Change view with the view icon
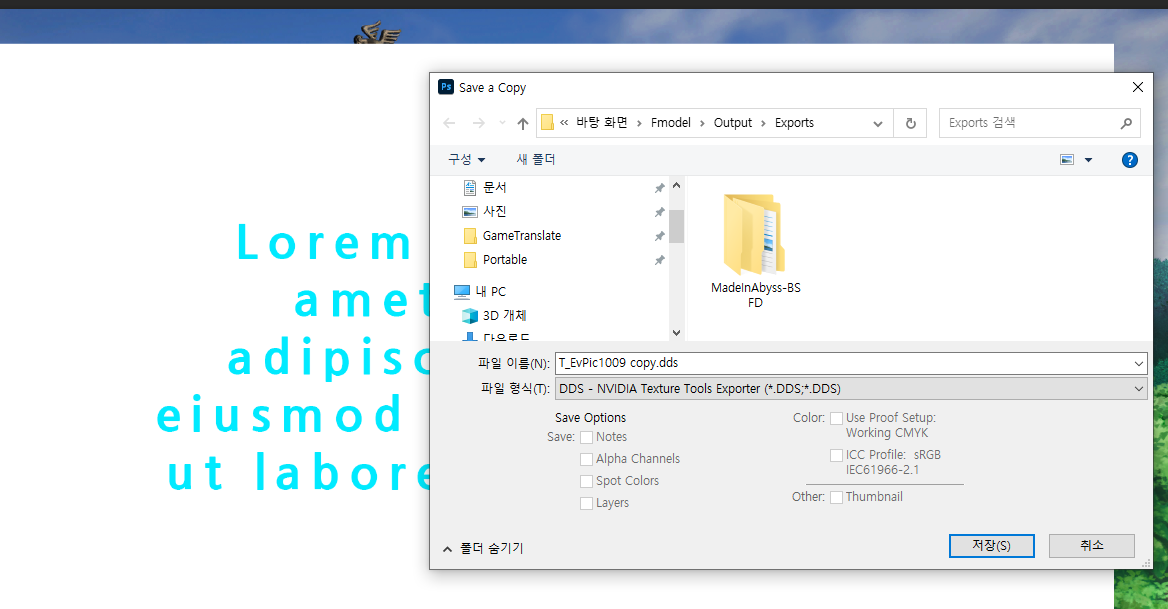 tap(1067, 159)
